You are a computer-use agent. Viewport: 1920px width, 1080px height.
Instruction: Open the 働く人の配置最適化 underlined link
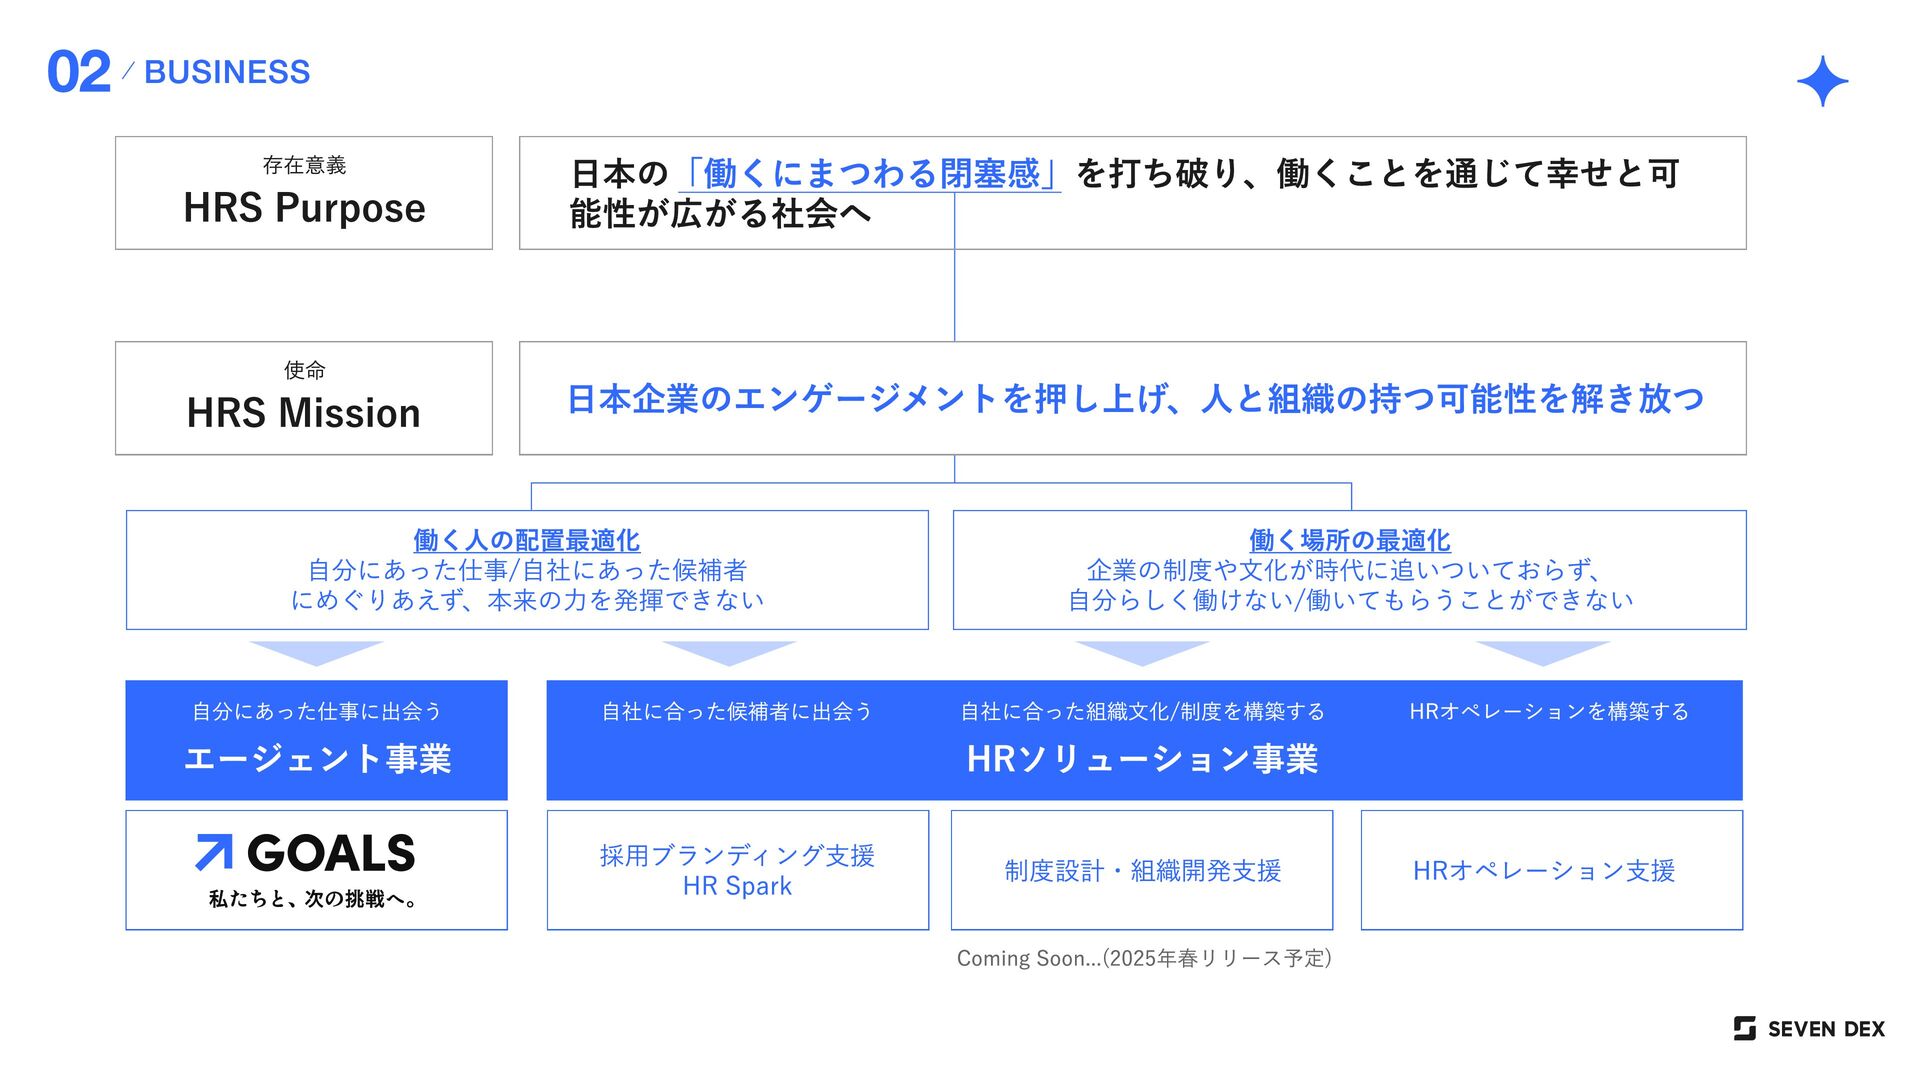(526, 541)
